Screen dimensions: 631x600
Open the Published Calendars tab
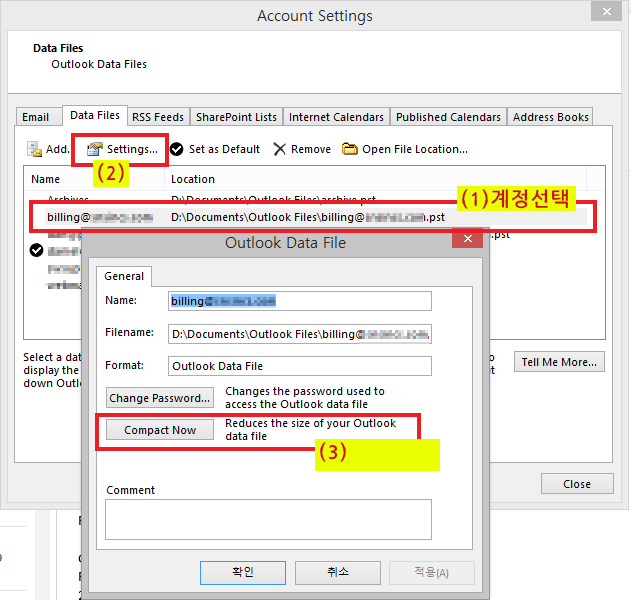[448, 117]
